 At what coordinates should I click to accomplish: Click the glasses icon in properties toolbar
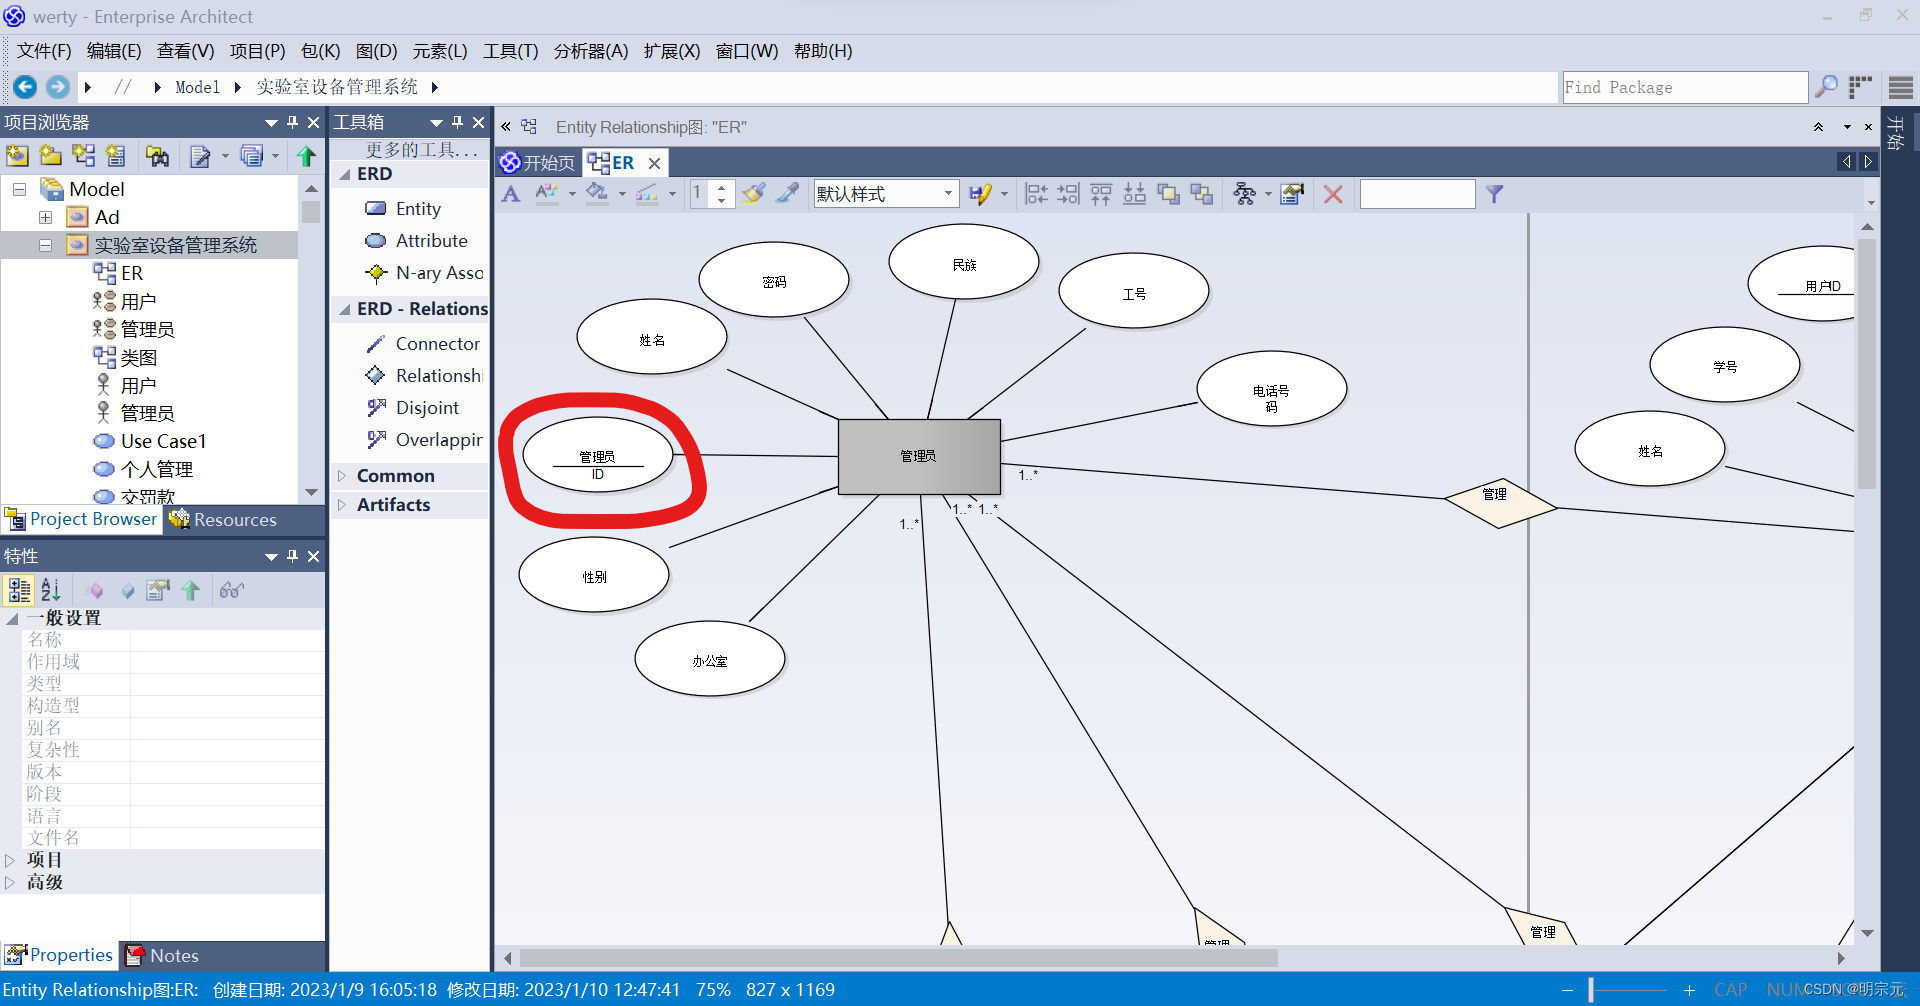(x=231, y=590)
